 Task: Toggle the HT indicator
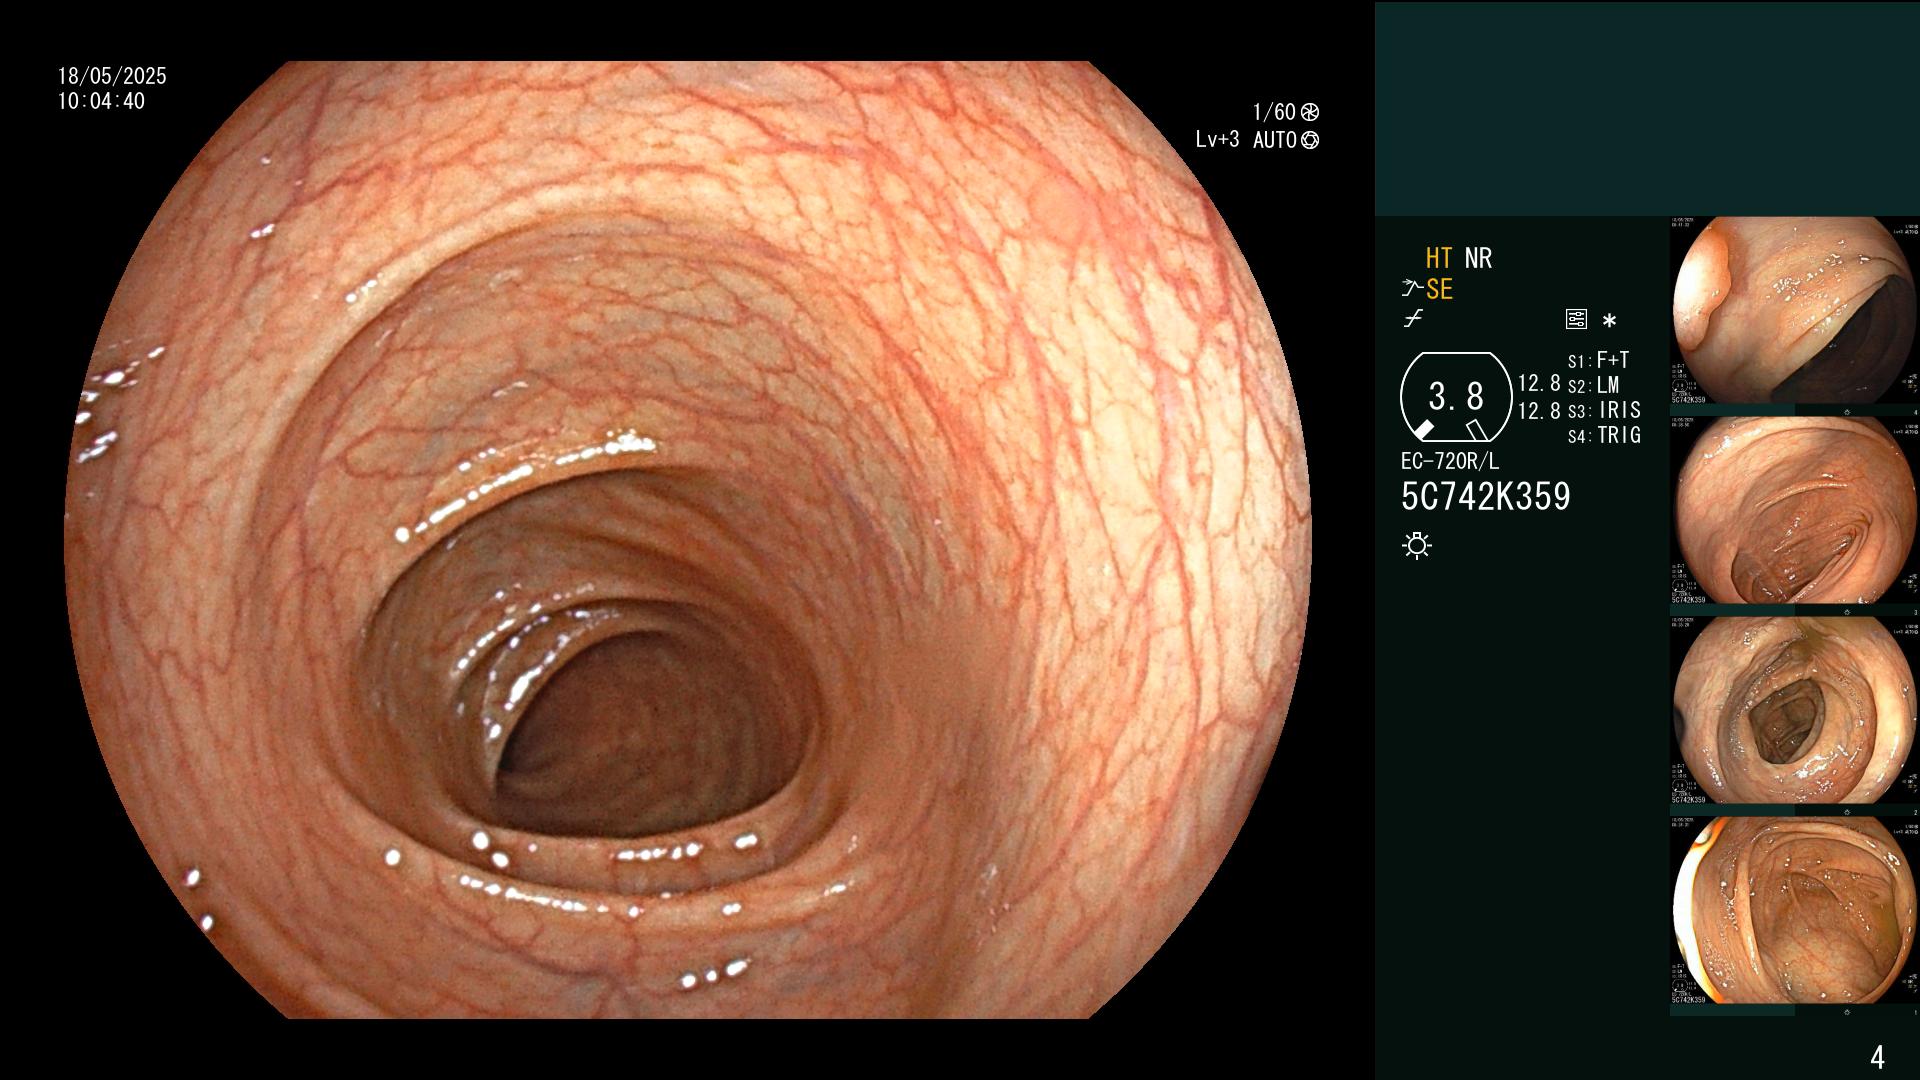(1439, 258)
